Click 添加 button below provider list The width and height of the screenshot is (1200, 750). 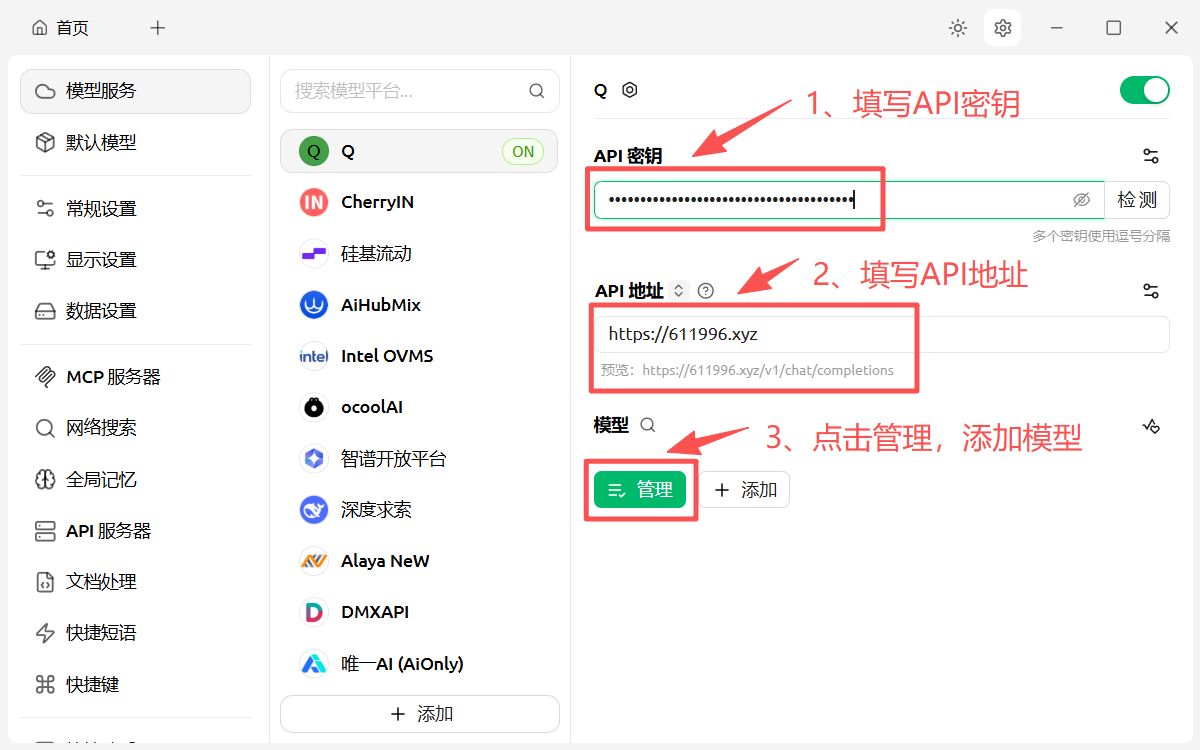[420, 714]
